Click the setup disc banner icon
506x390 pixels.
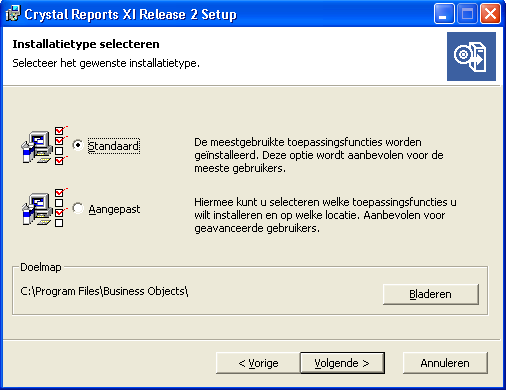coord(471,56)
